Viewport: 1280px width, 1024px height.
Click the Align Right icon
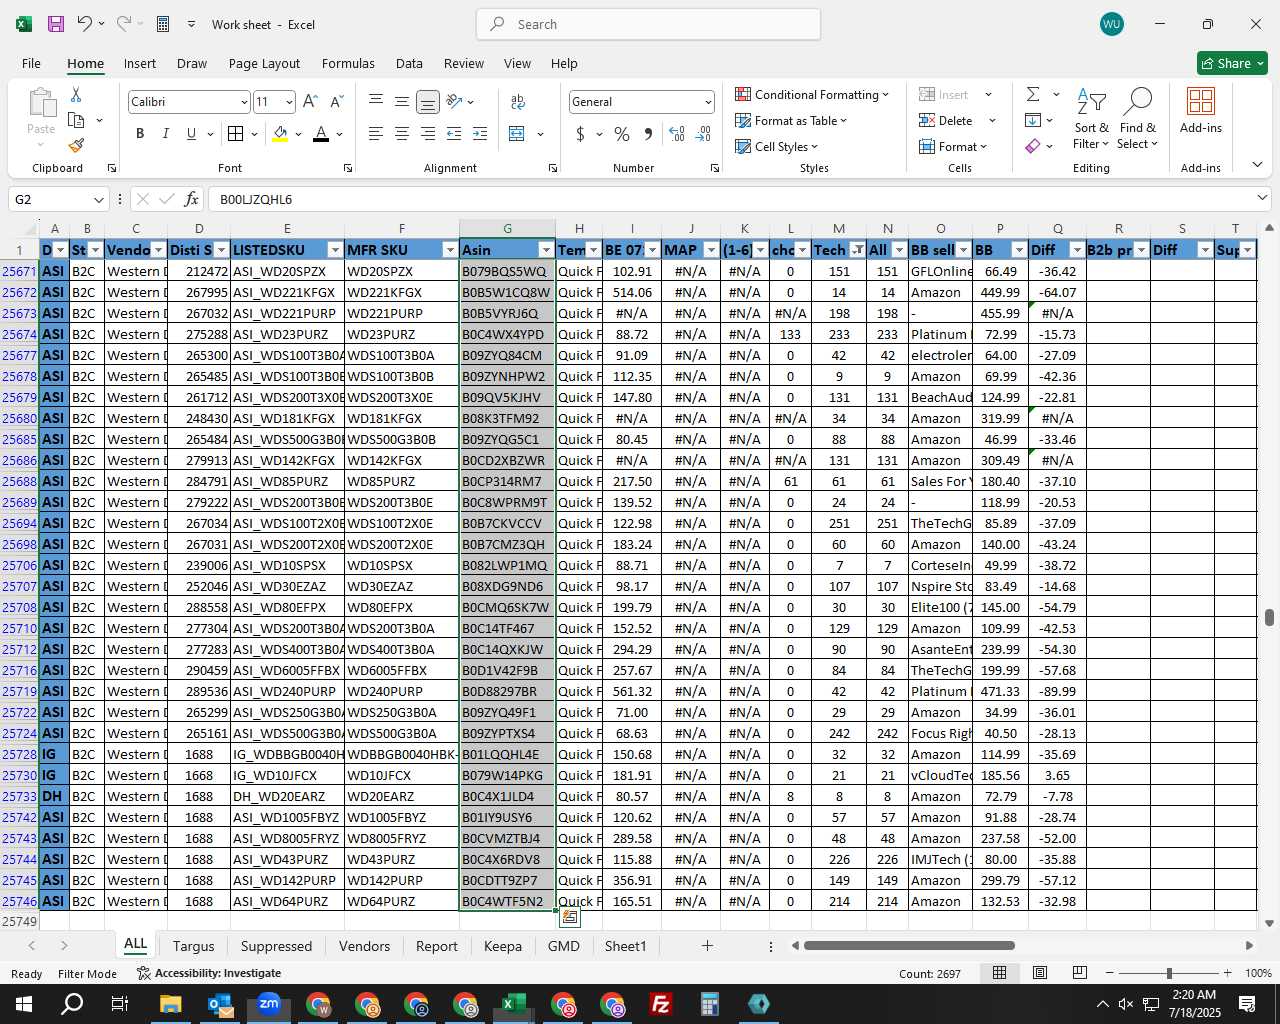coord(427,133)
